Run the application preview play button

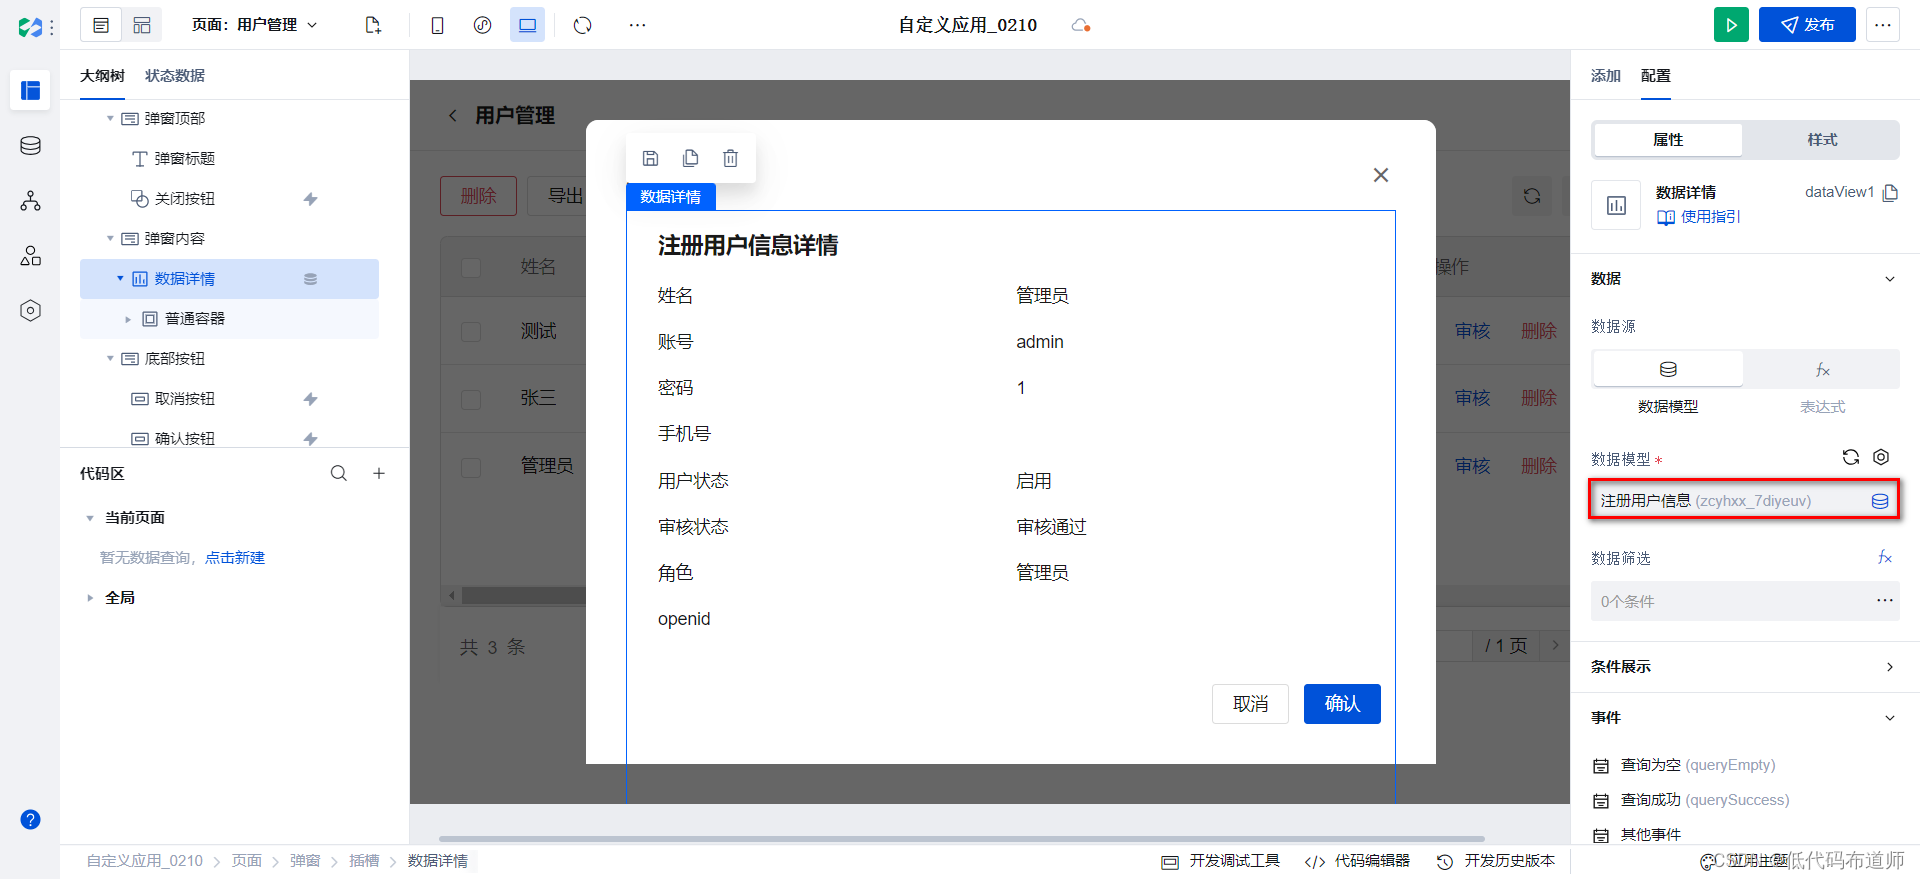[1731, 25]
